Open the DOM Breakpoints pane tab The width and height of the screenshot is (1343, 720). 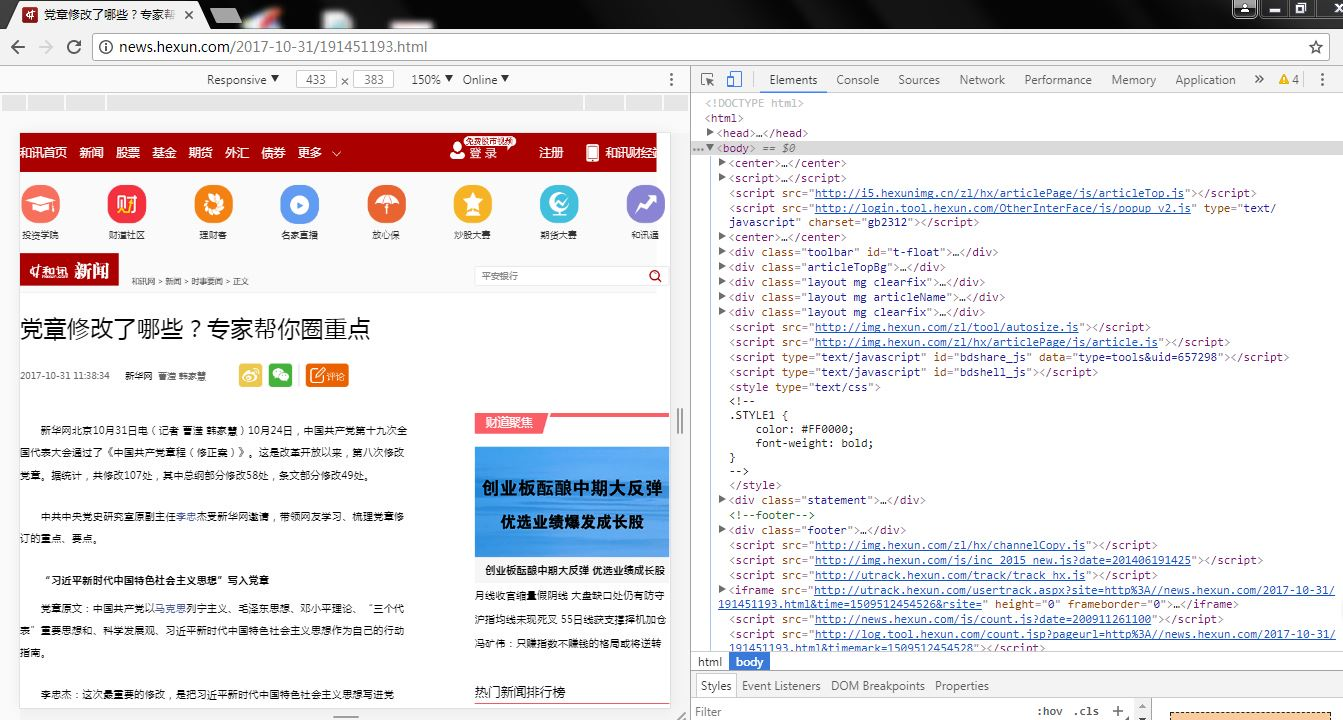pos(878,686)
